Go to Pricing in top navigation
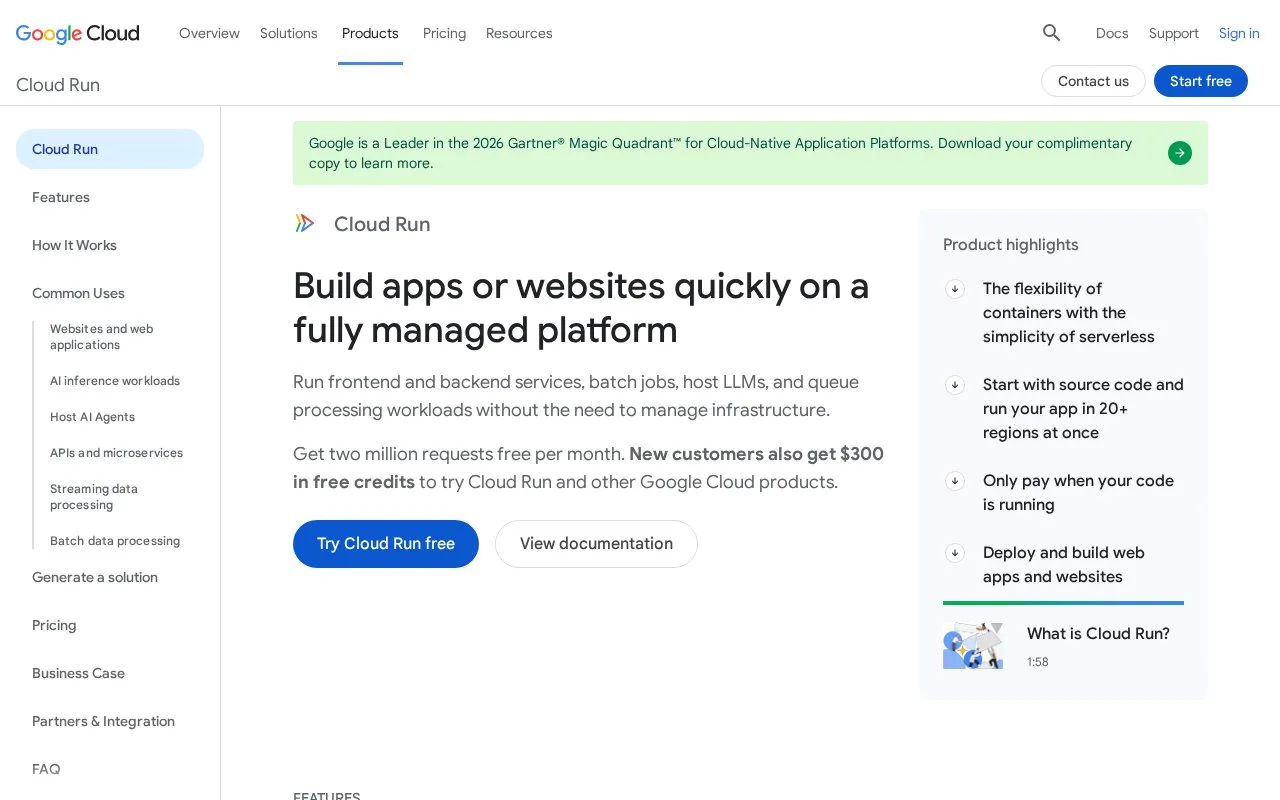The image size is (1280, 800). [x=444, y=33]
